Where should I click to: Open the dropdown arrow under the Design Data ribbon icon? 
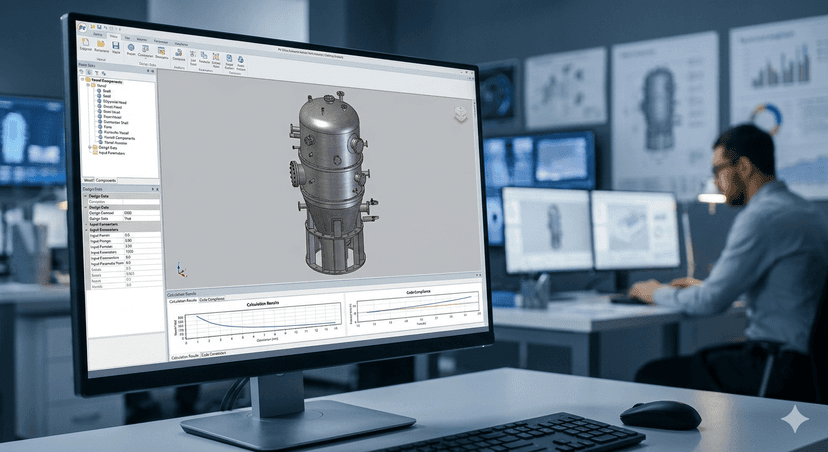point(145,58)
